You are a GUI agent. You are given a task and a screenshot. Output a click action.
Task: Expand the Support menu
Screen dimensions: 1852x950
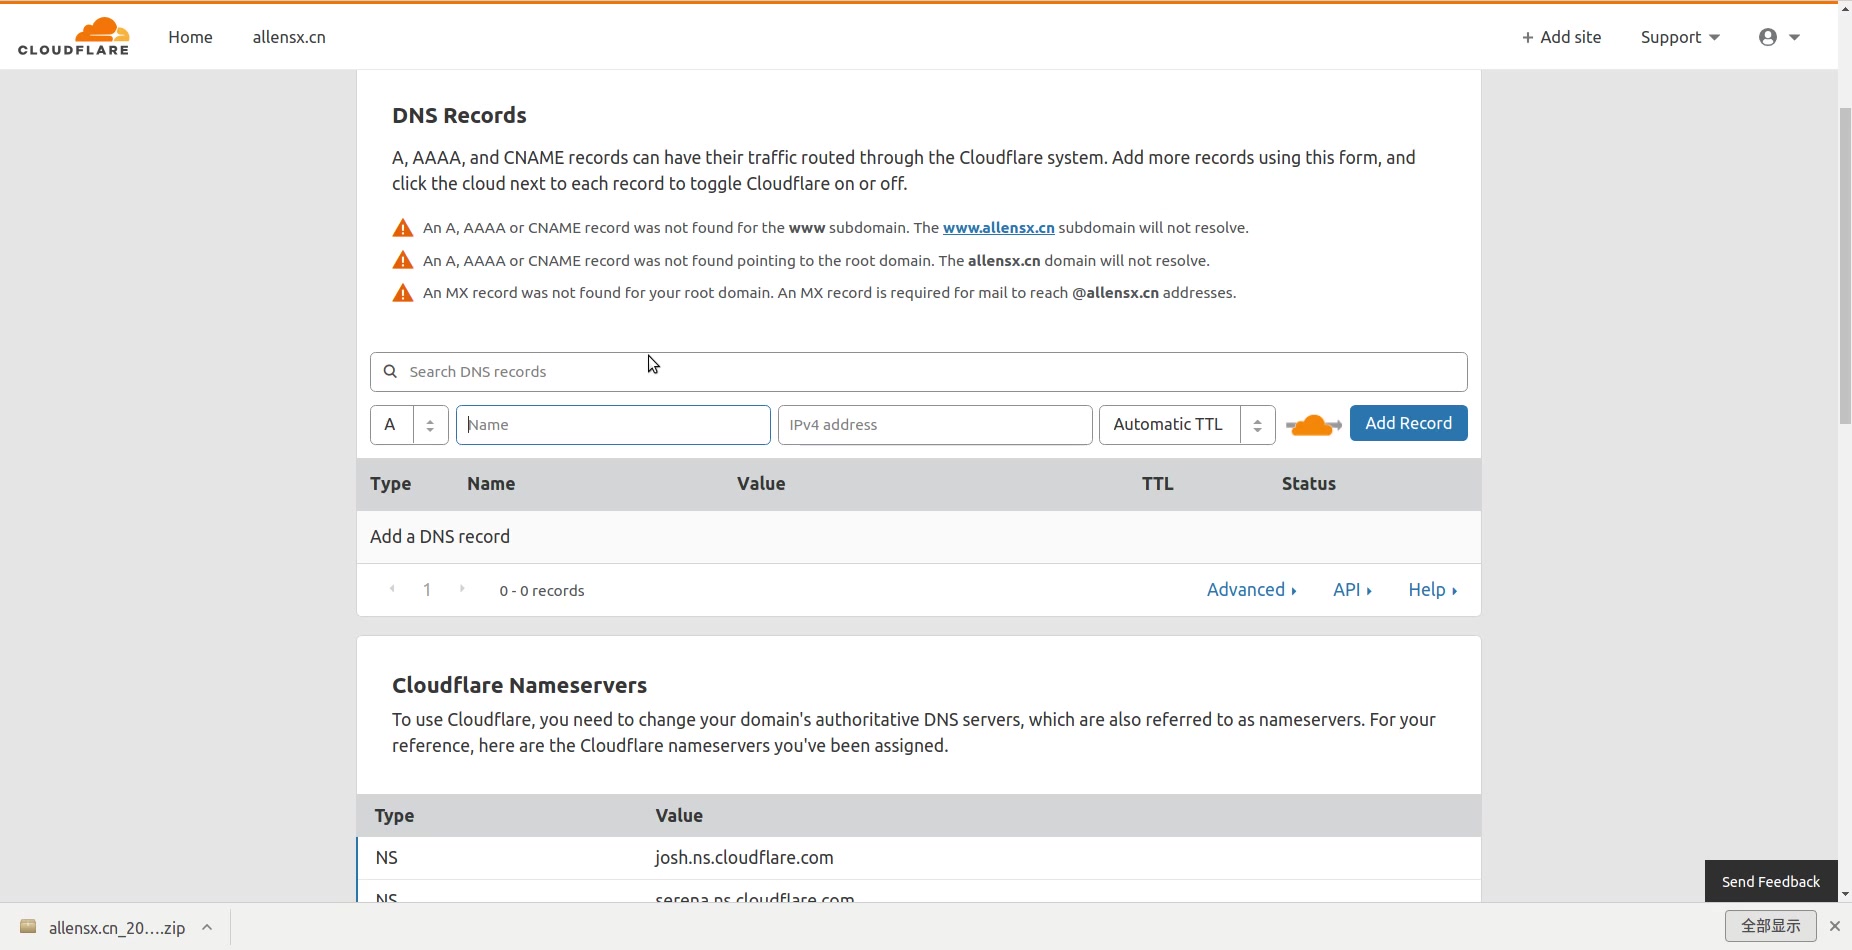[x=1680, y=37]
